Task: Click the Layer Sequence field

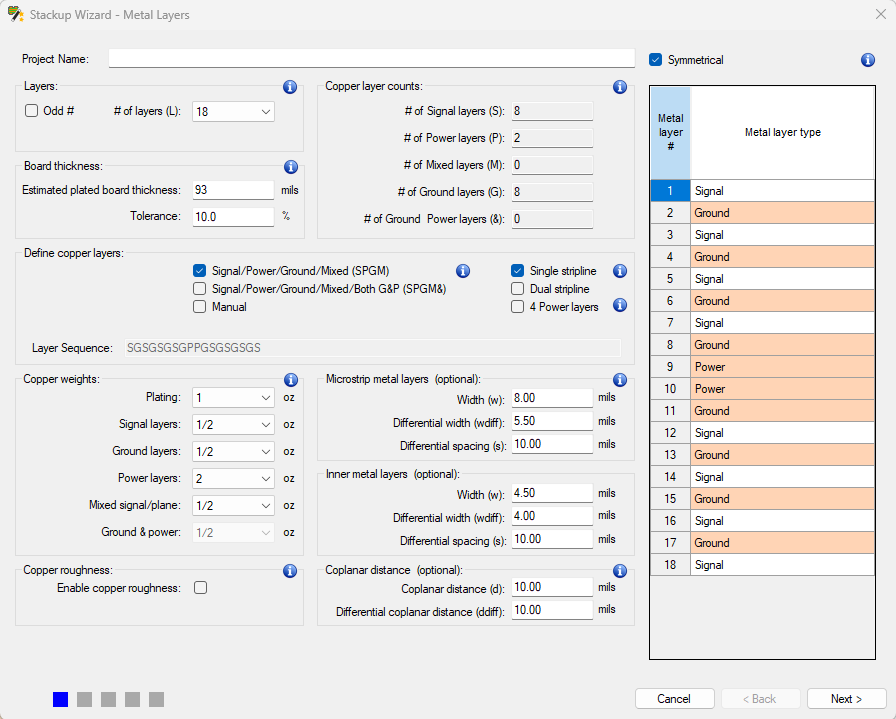Action: [x=373, y=347]
